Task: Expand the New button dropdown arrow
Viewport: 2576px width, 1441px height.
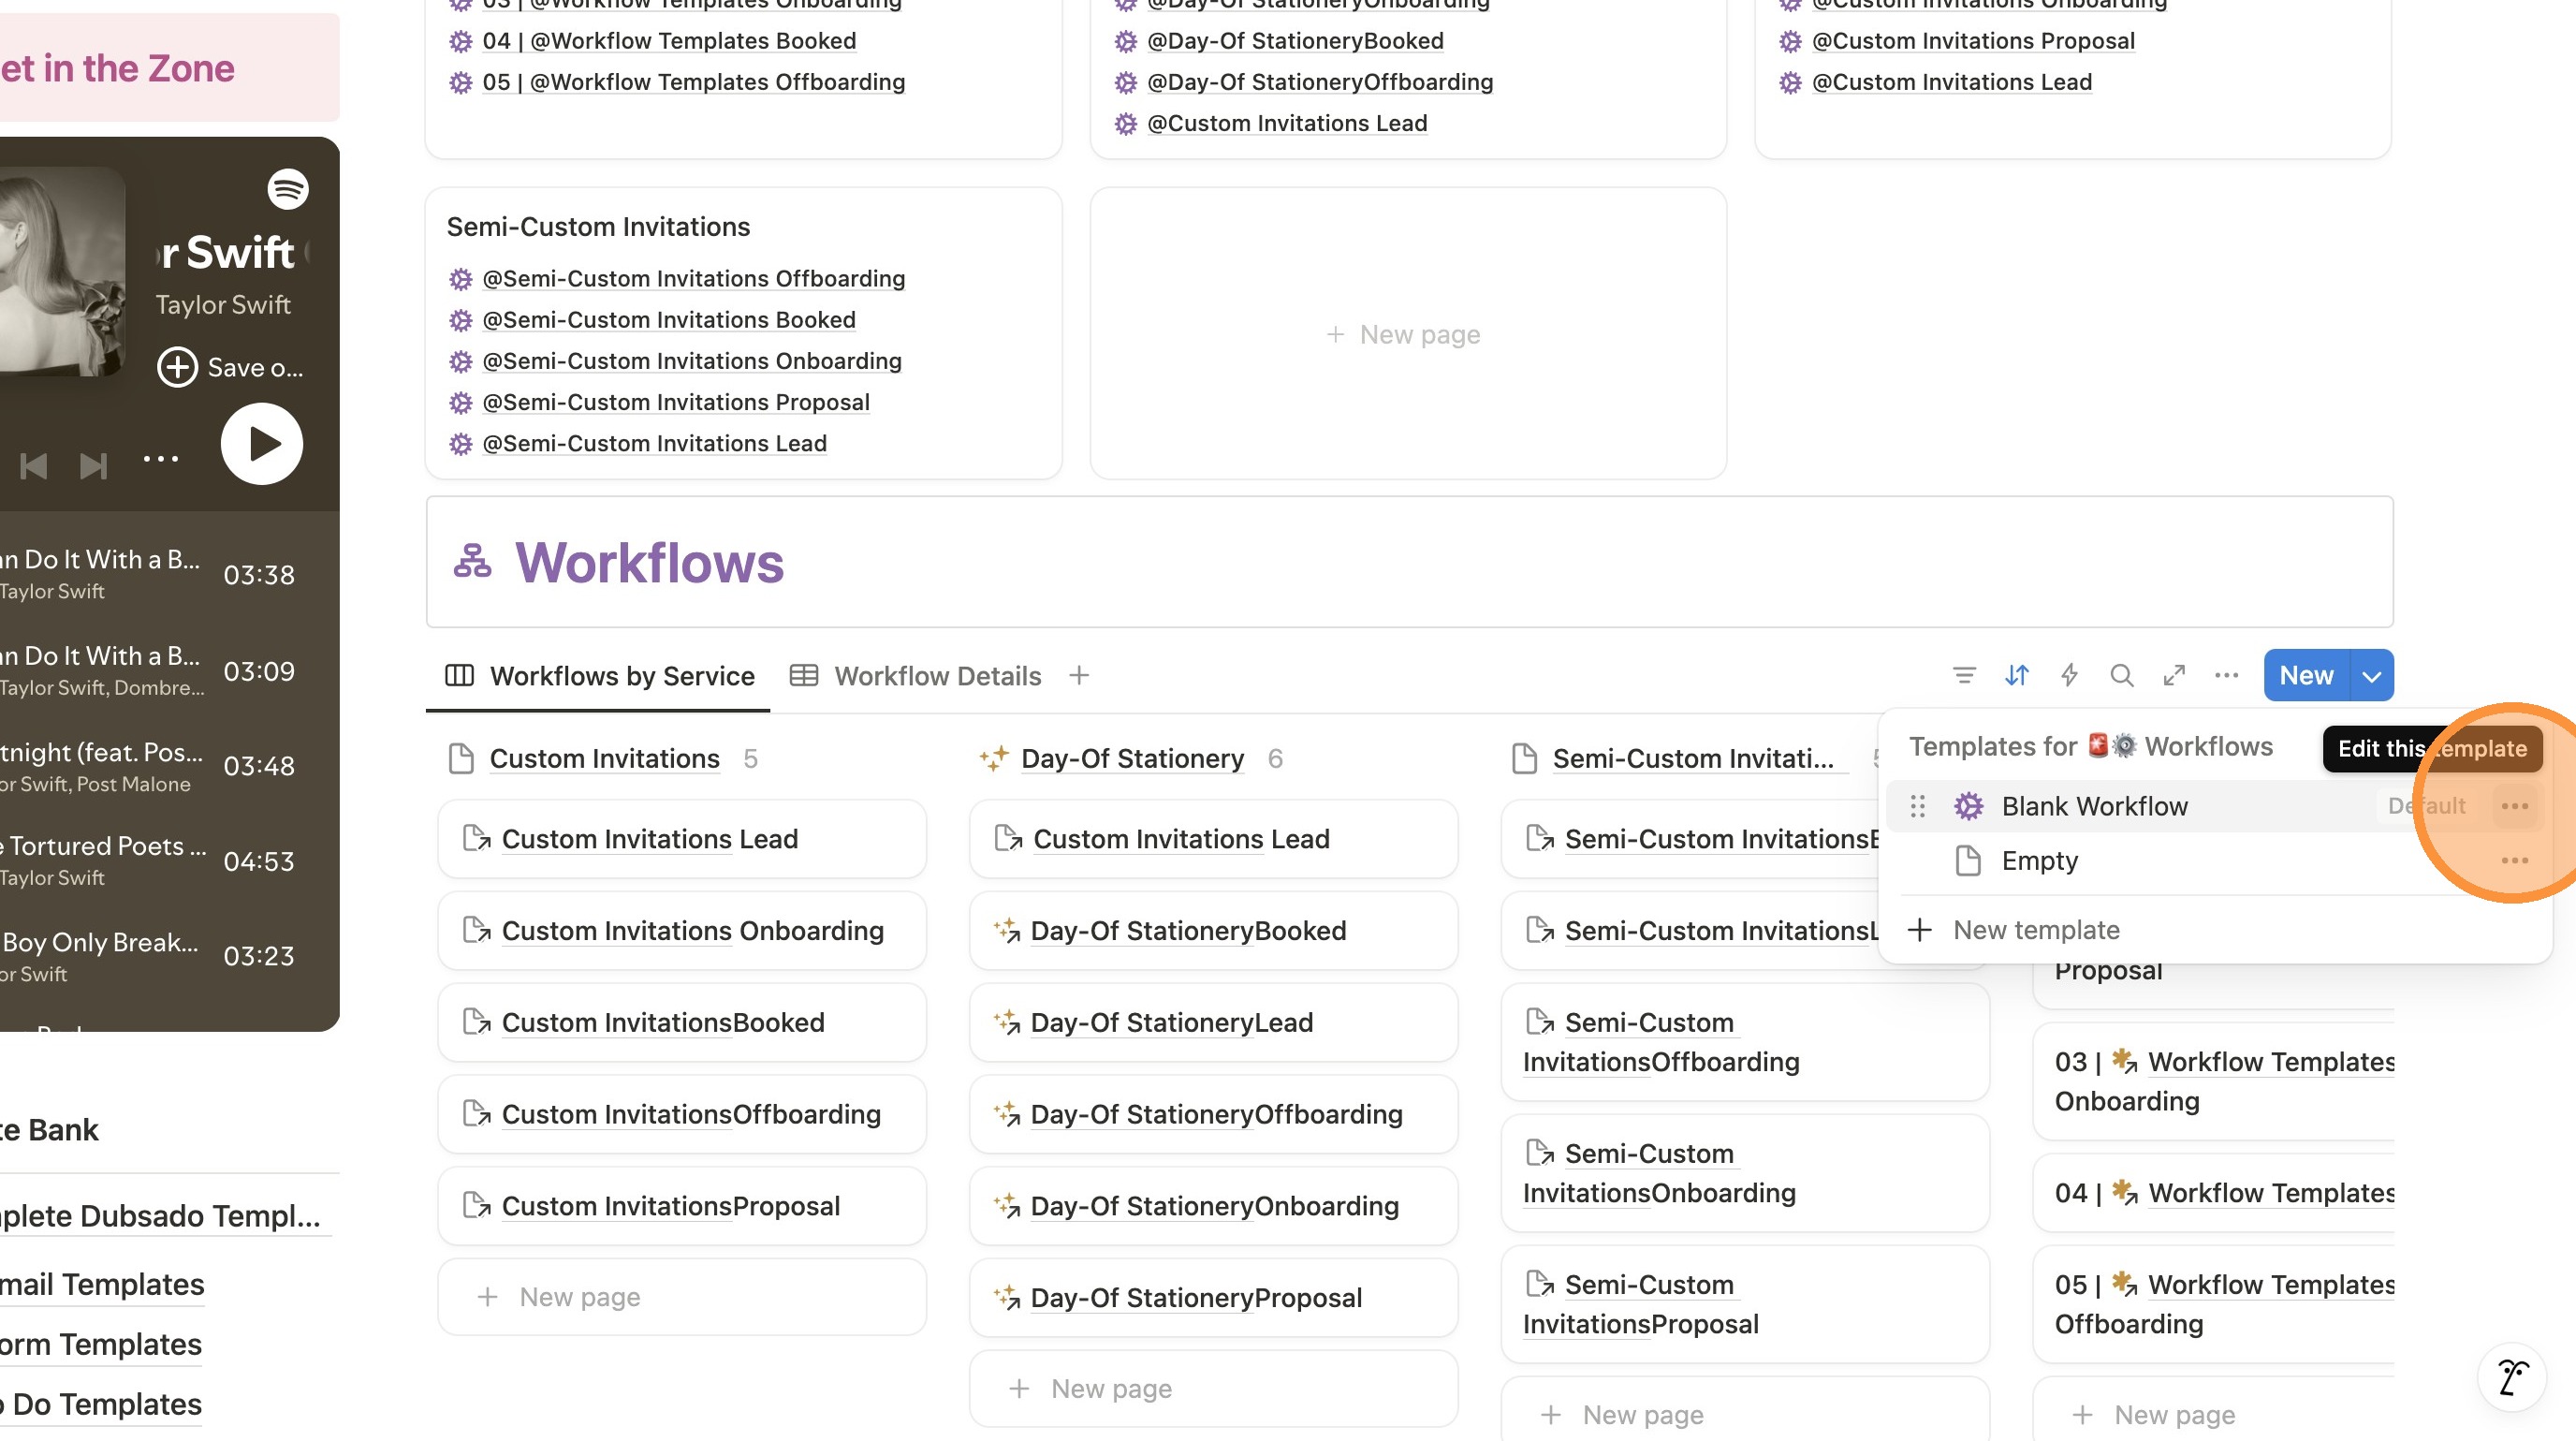Action: tap(2372, 675)
